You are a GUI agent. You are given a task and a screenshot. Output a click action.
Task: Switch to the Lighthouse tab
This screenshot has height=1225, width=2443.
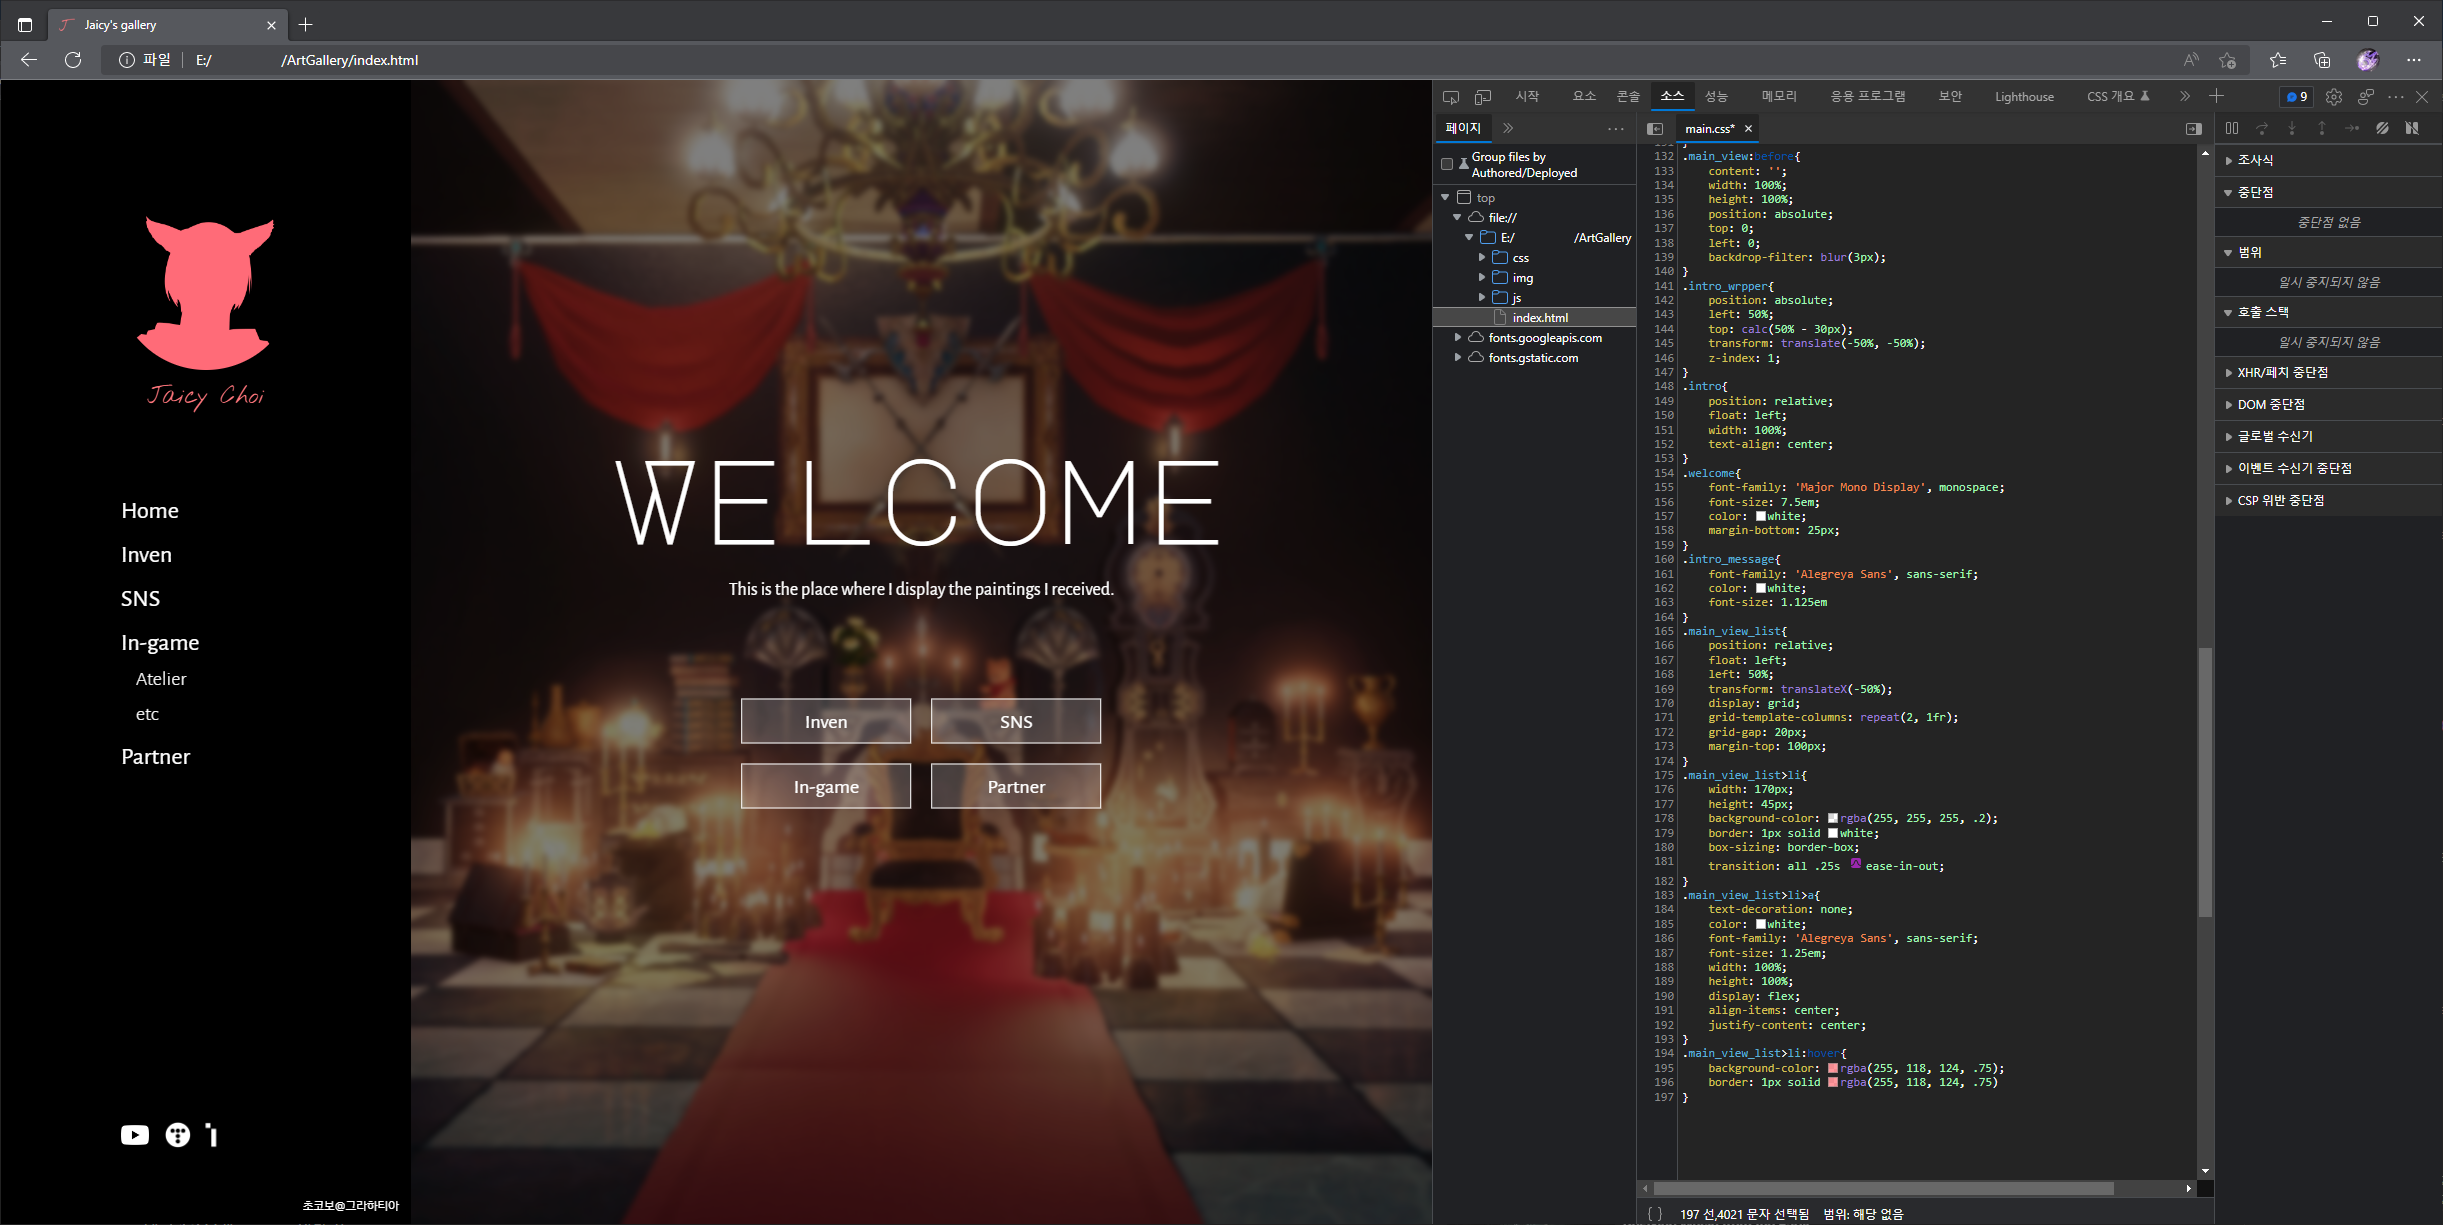point(2023,97)
